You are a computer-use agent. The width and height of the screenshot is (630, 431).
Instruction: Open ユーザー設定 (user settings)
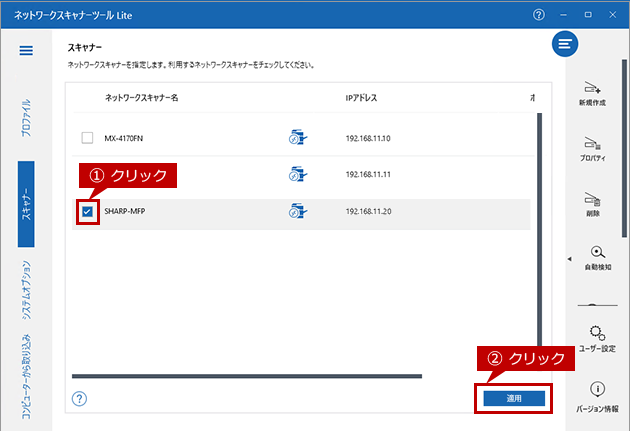pyautogui.click(x=597, y=339)
